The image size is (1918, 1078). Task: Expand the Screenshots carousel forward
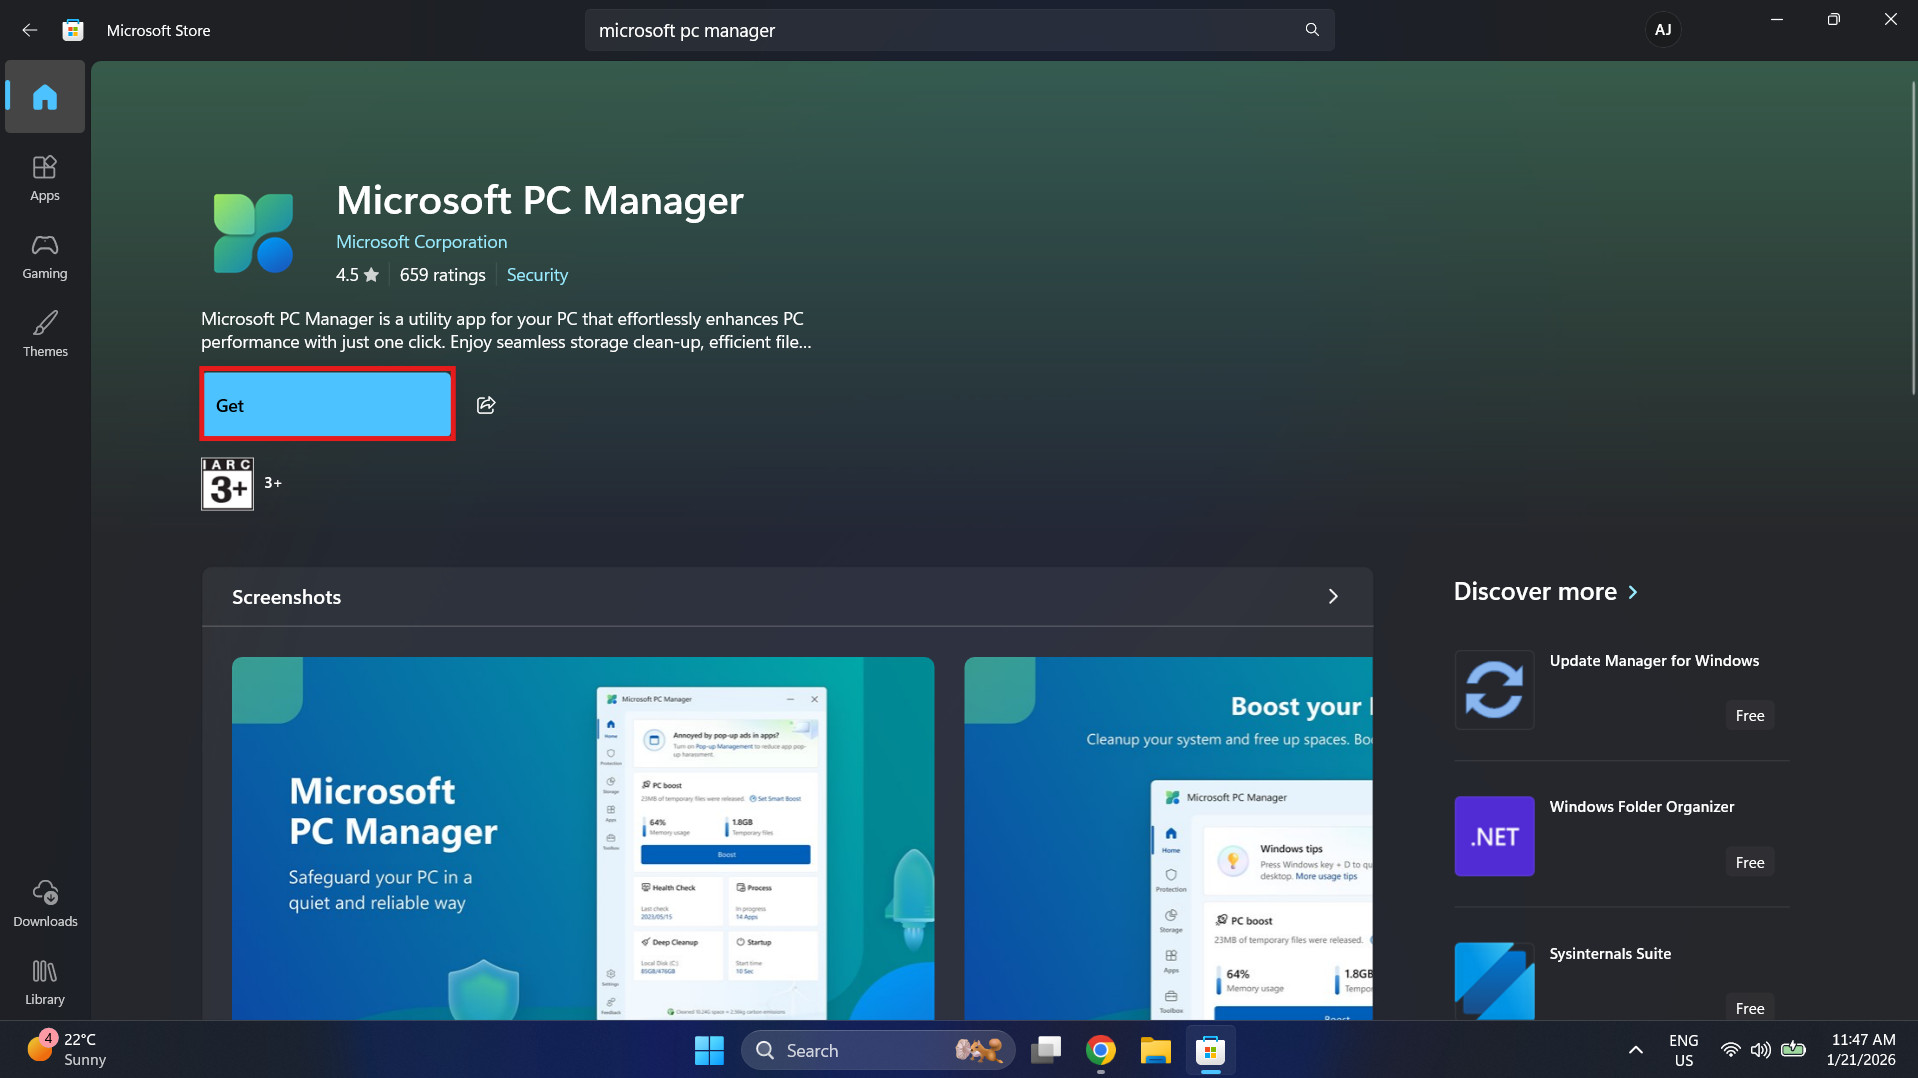point(1333,596)
